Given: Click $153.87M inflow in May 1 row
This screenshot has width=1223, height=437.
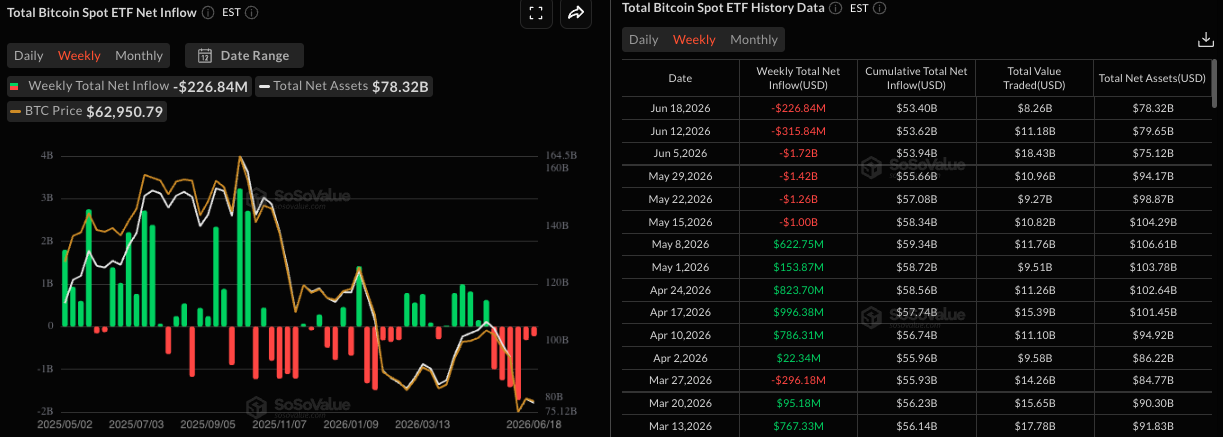Looking at the screenshot, I should click(x=797, y=267).
